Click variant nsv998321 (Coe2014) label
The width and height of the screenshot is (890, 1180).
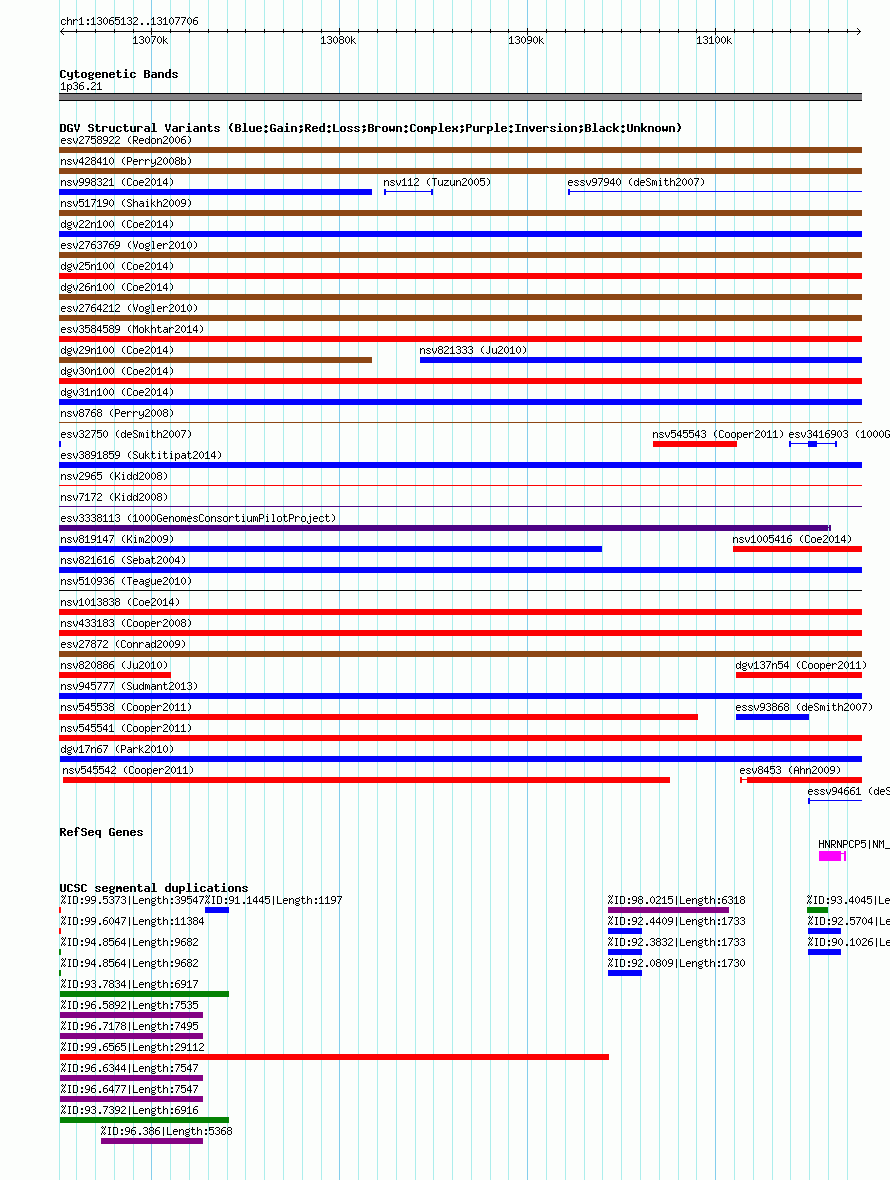[117, 182]
